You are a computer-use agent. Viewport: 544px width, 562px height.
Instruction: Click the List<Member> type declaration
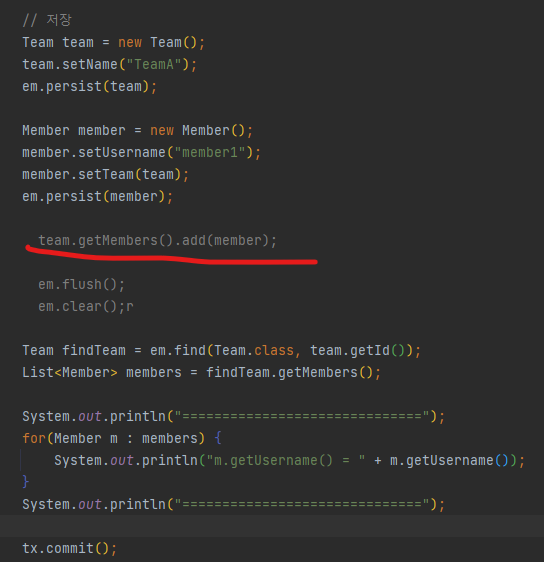click(70, 372)
